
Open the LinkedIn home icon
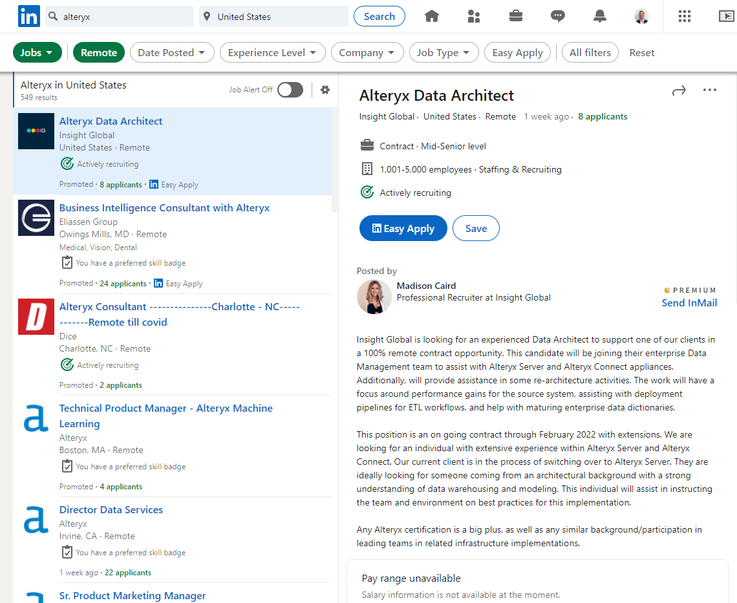point(432,16)
